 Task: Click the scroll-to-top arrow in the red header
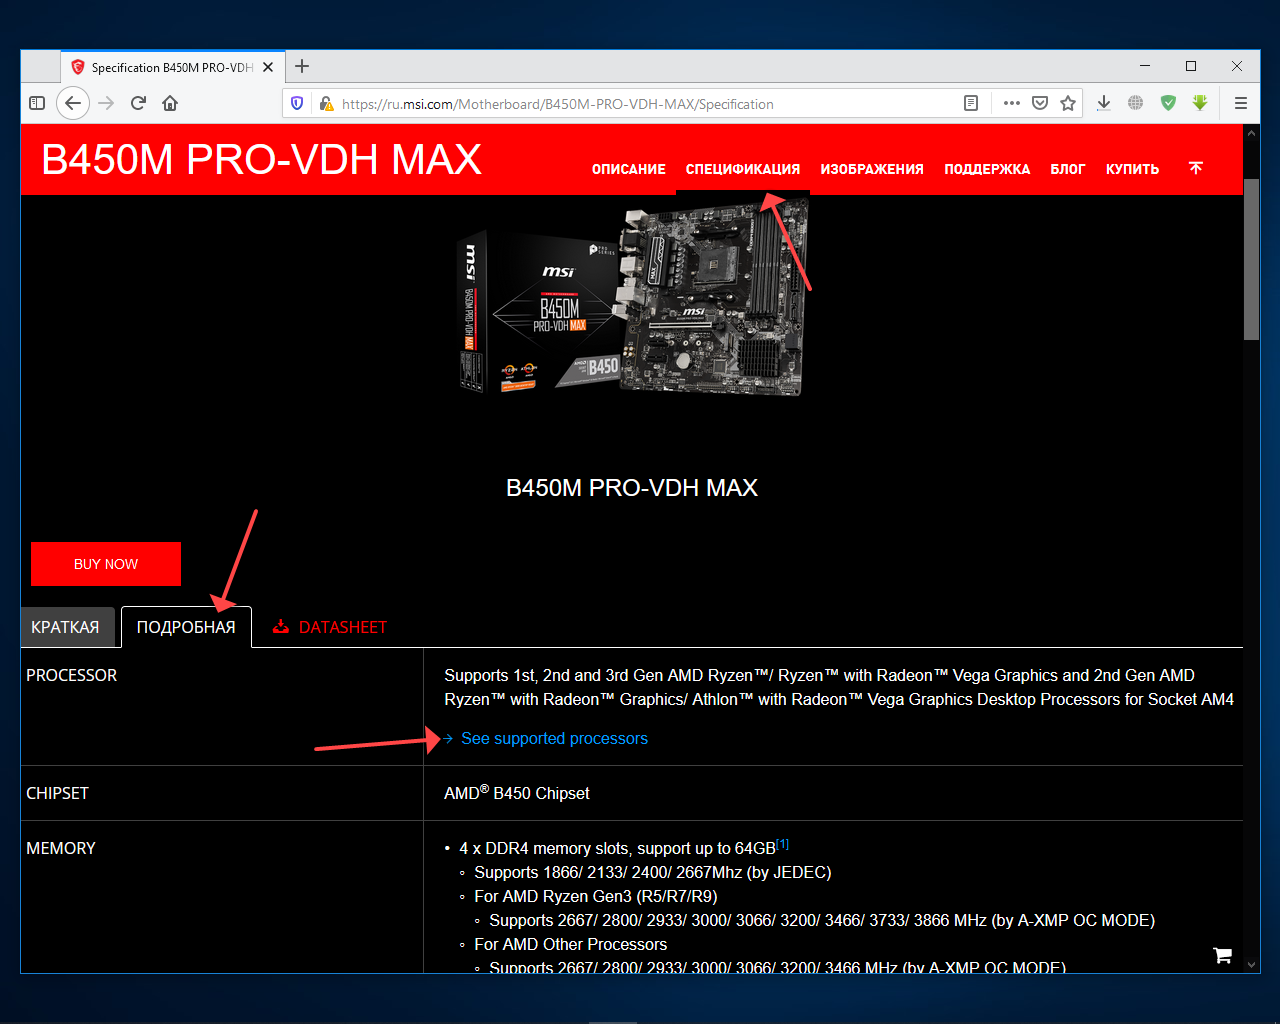coord(1195,167)
